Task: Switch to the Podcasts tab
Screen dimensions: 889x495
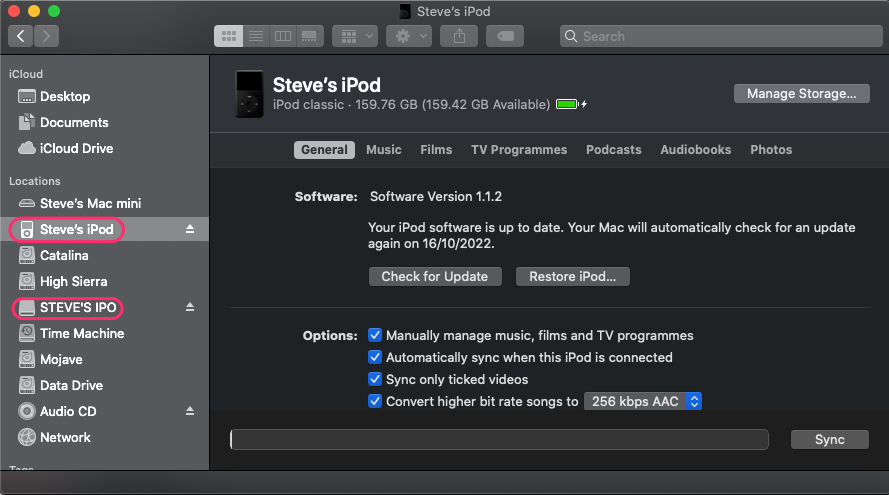Action: pos(613,150)
